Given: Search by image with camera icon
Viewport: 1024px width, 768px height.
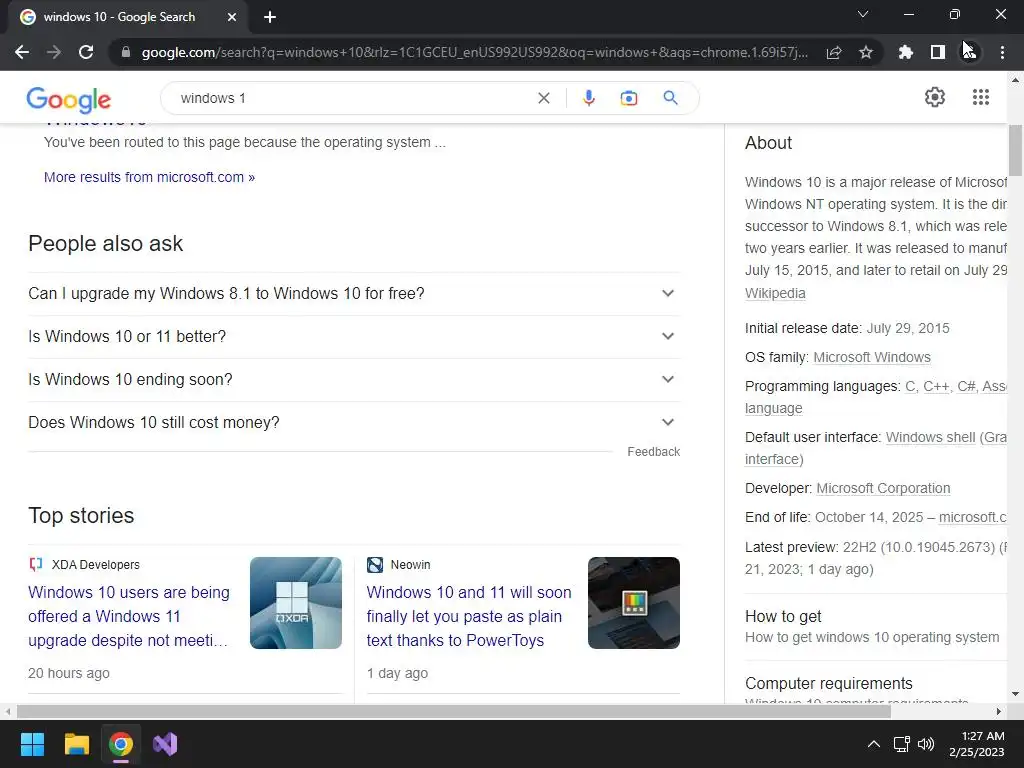Looking at the screenshot, I should click(x=628, y=98).
